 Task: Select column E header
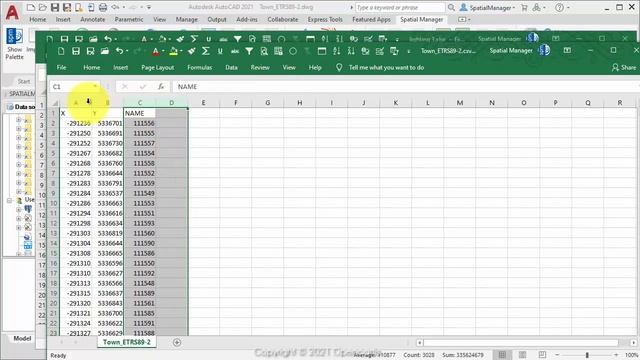click(203, 103)
